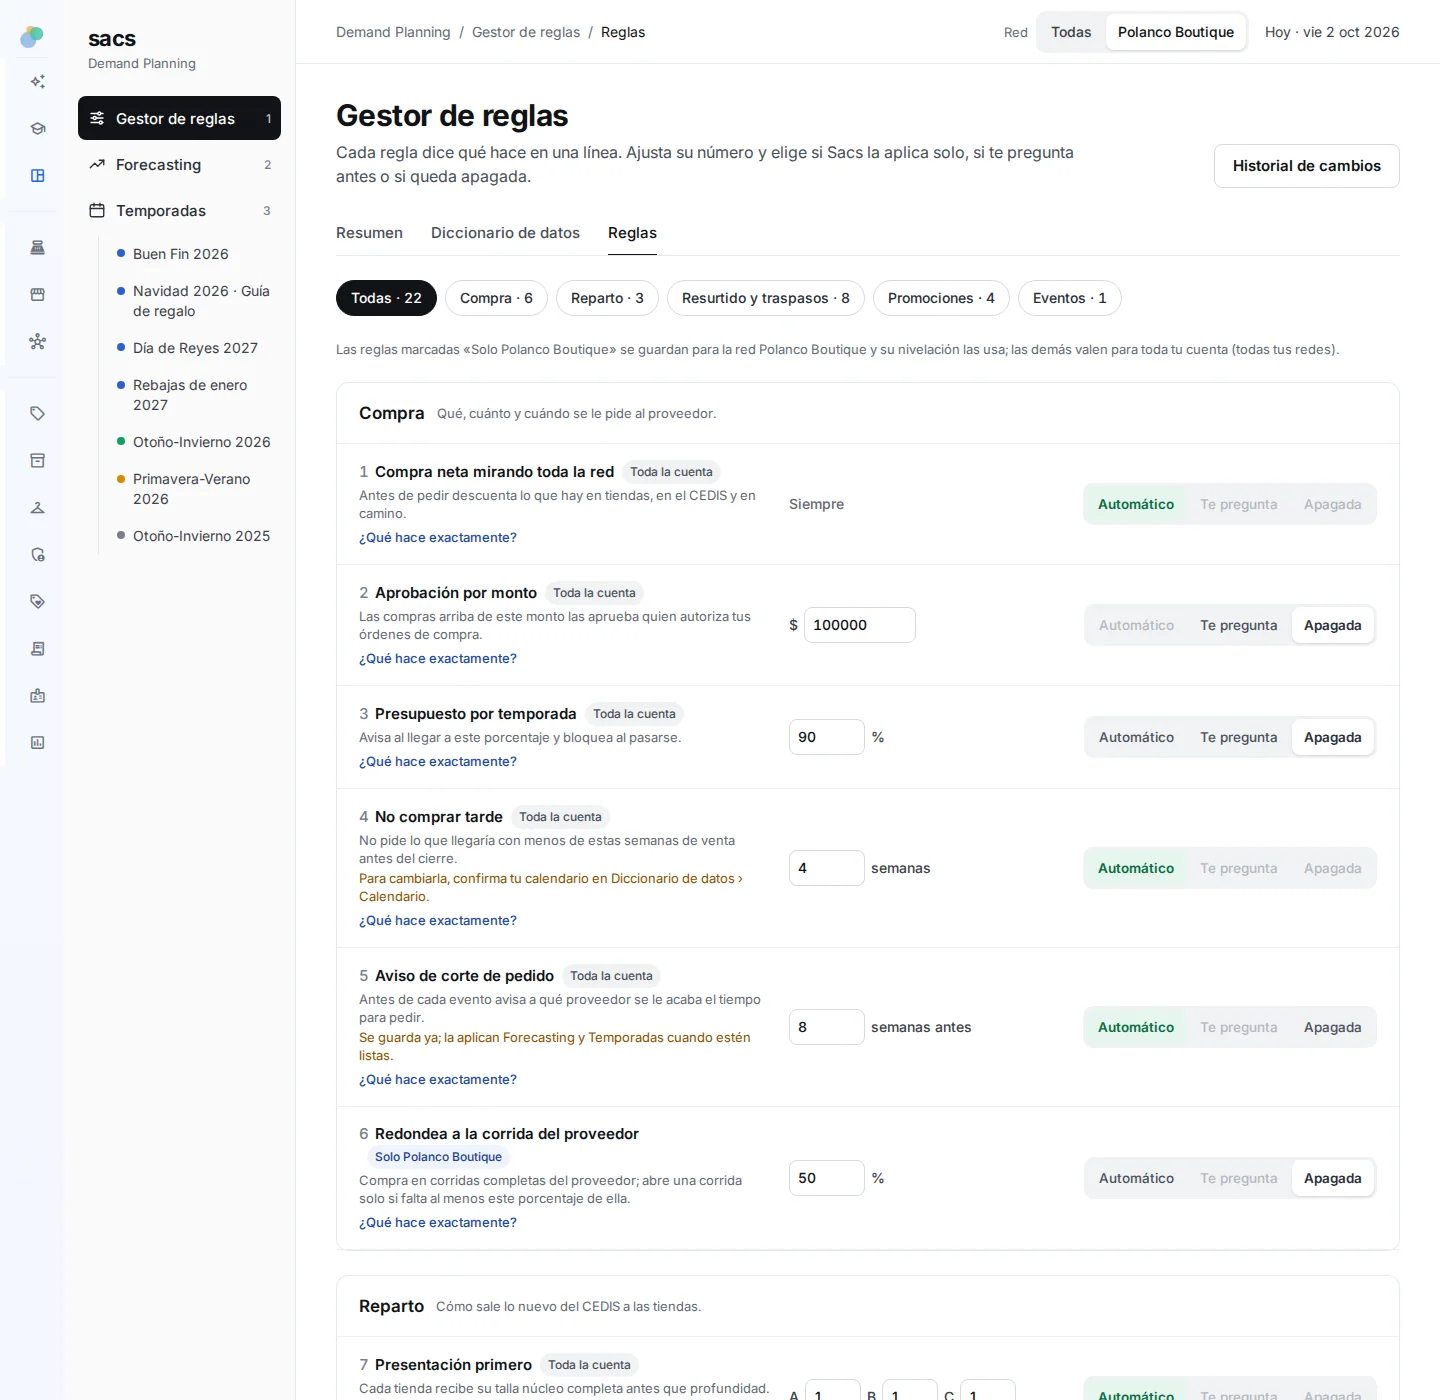
Task: Open the graduation cap learning icon
Action: point(38,129)
